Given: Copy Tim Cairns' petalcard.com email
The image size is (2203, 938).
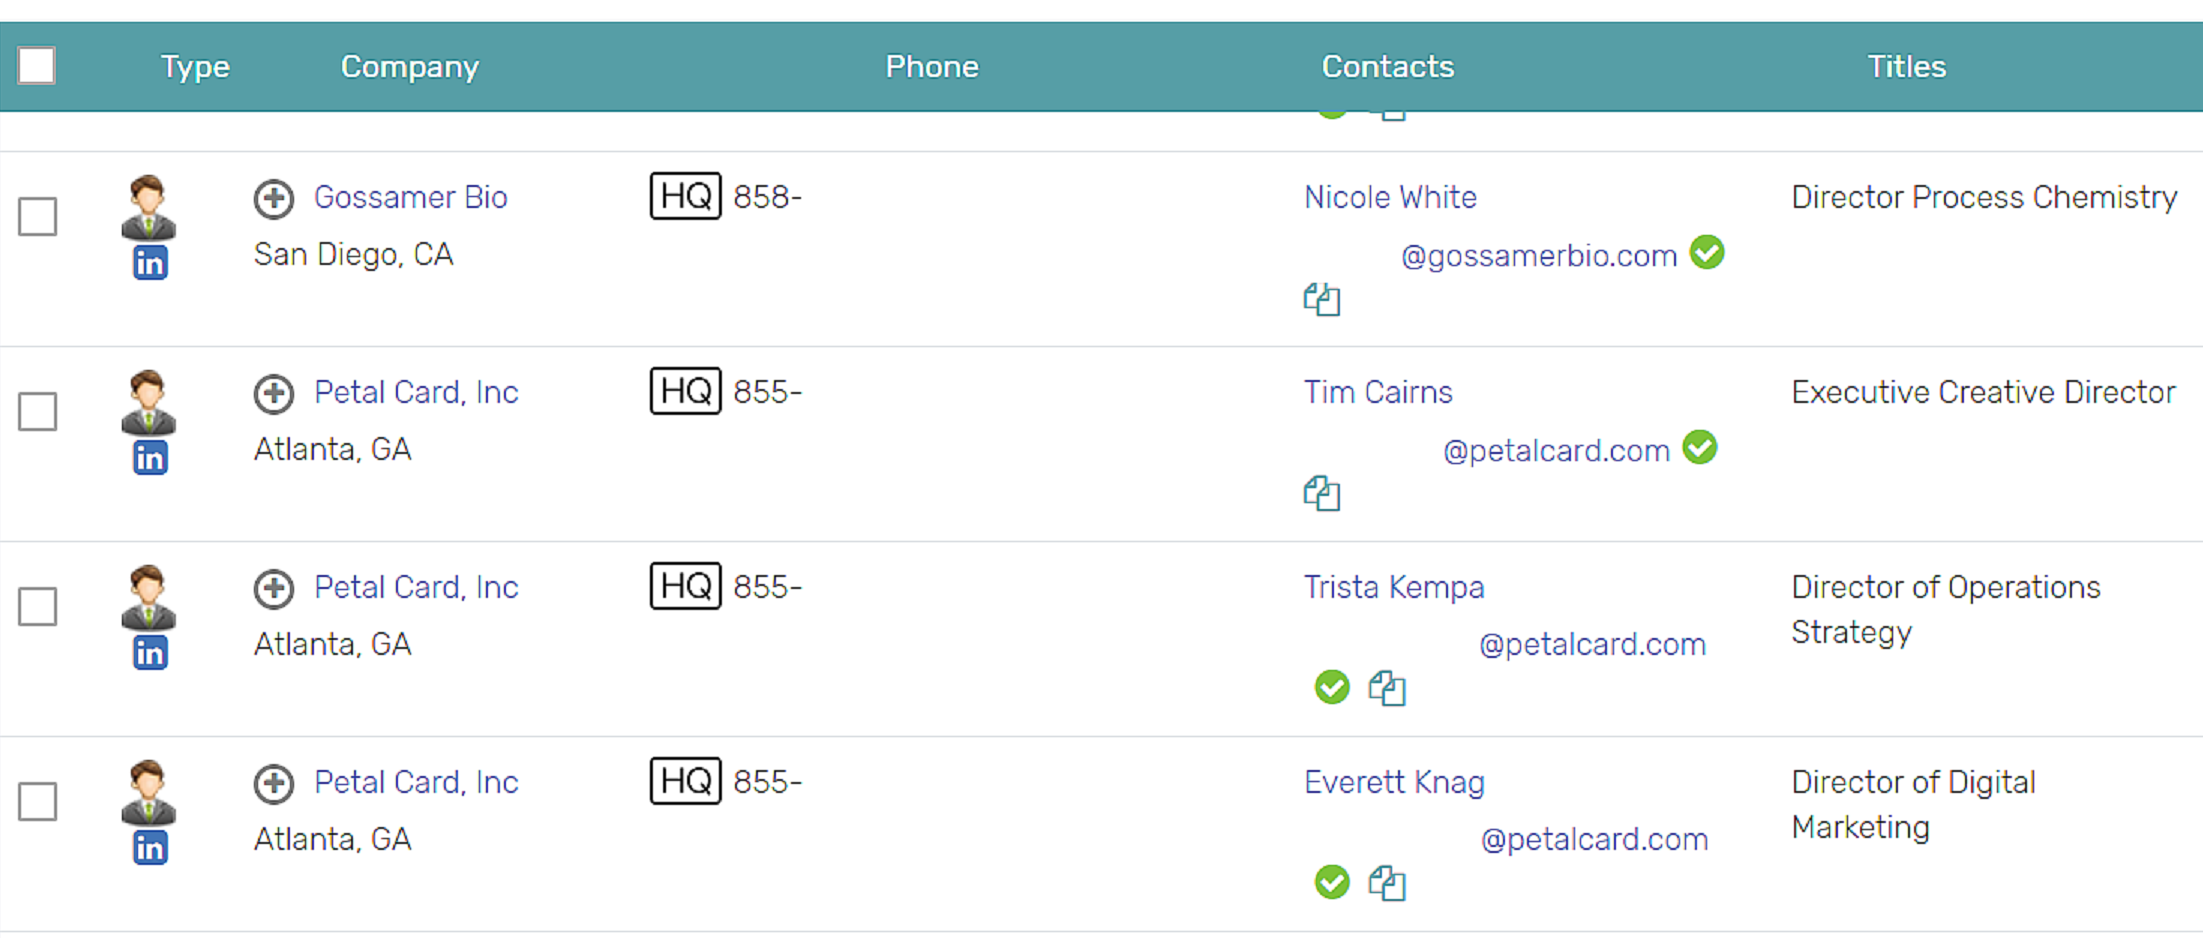Looking at the screenshot, I should click(x=1321, y=493).
